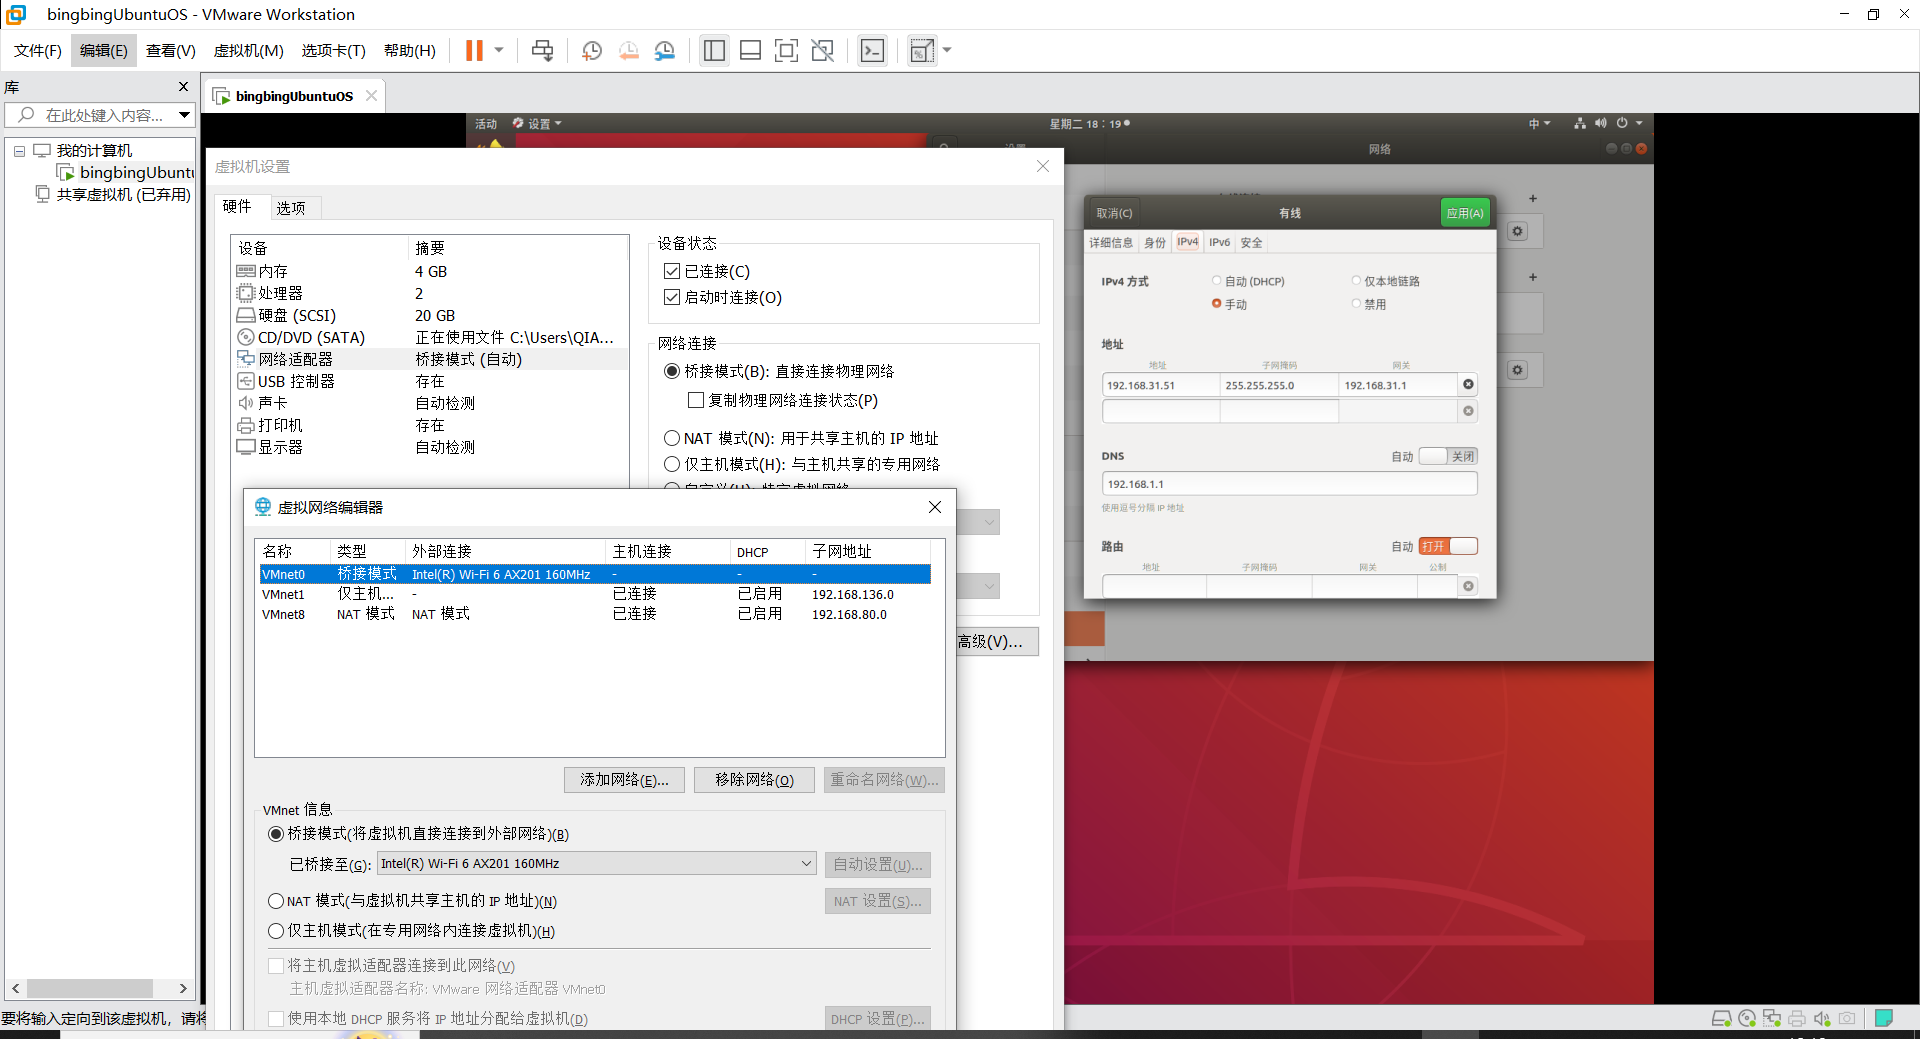Open the console view icon
Viewport: 1920px width, 1039px height.
coord(872,50)
